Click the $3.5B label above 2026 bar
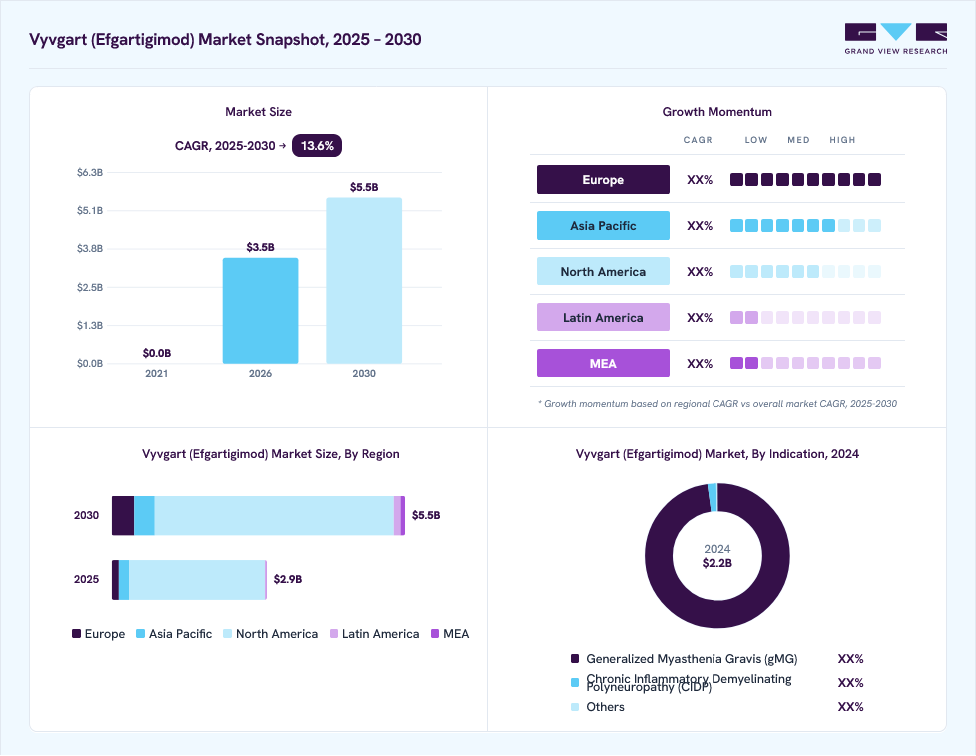This screenshot has width=976, height=756. pyautogui.click(x=260, y=247)
